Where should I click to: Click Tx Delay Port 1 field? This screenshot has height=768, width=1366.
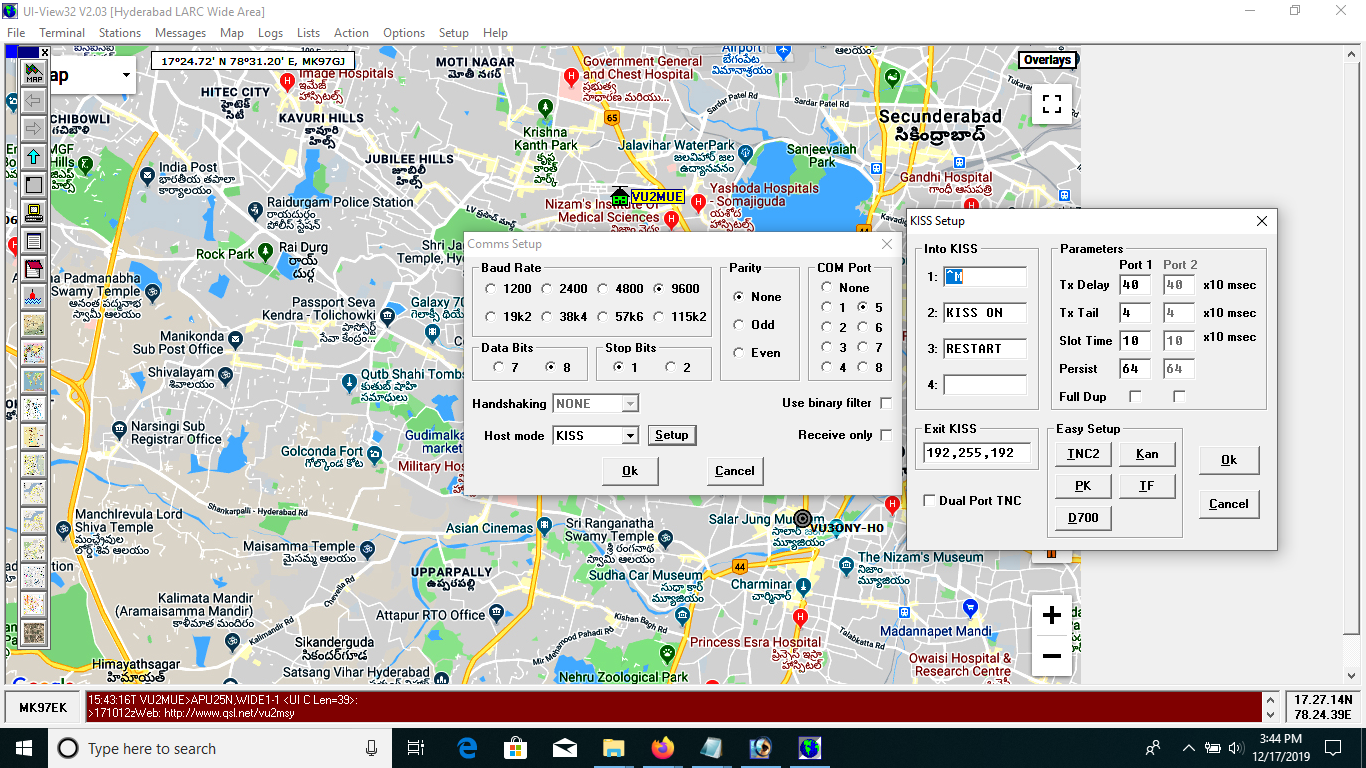1135,285
